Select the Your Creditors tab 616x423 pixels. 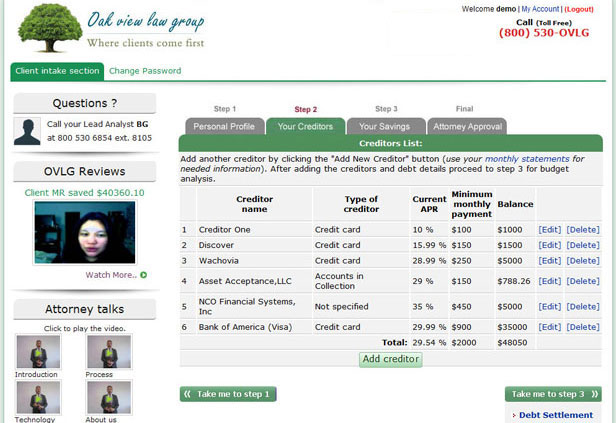[305, 126]
